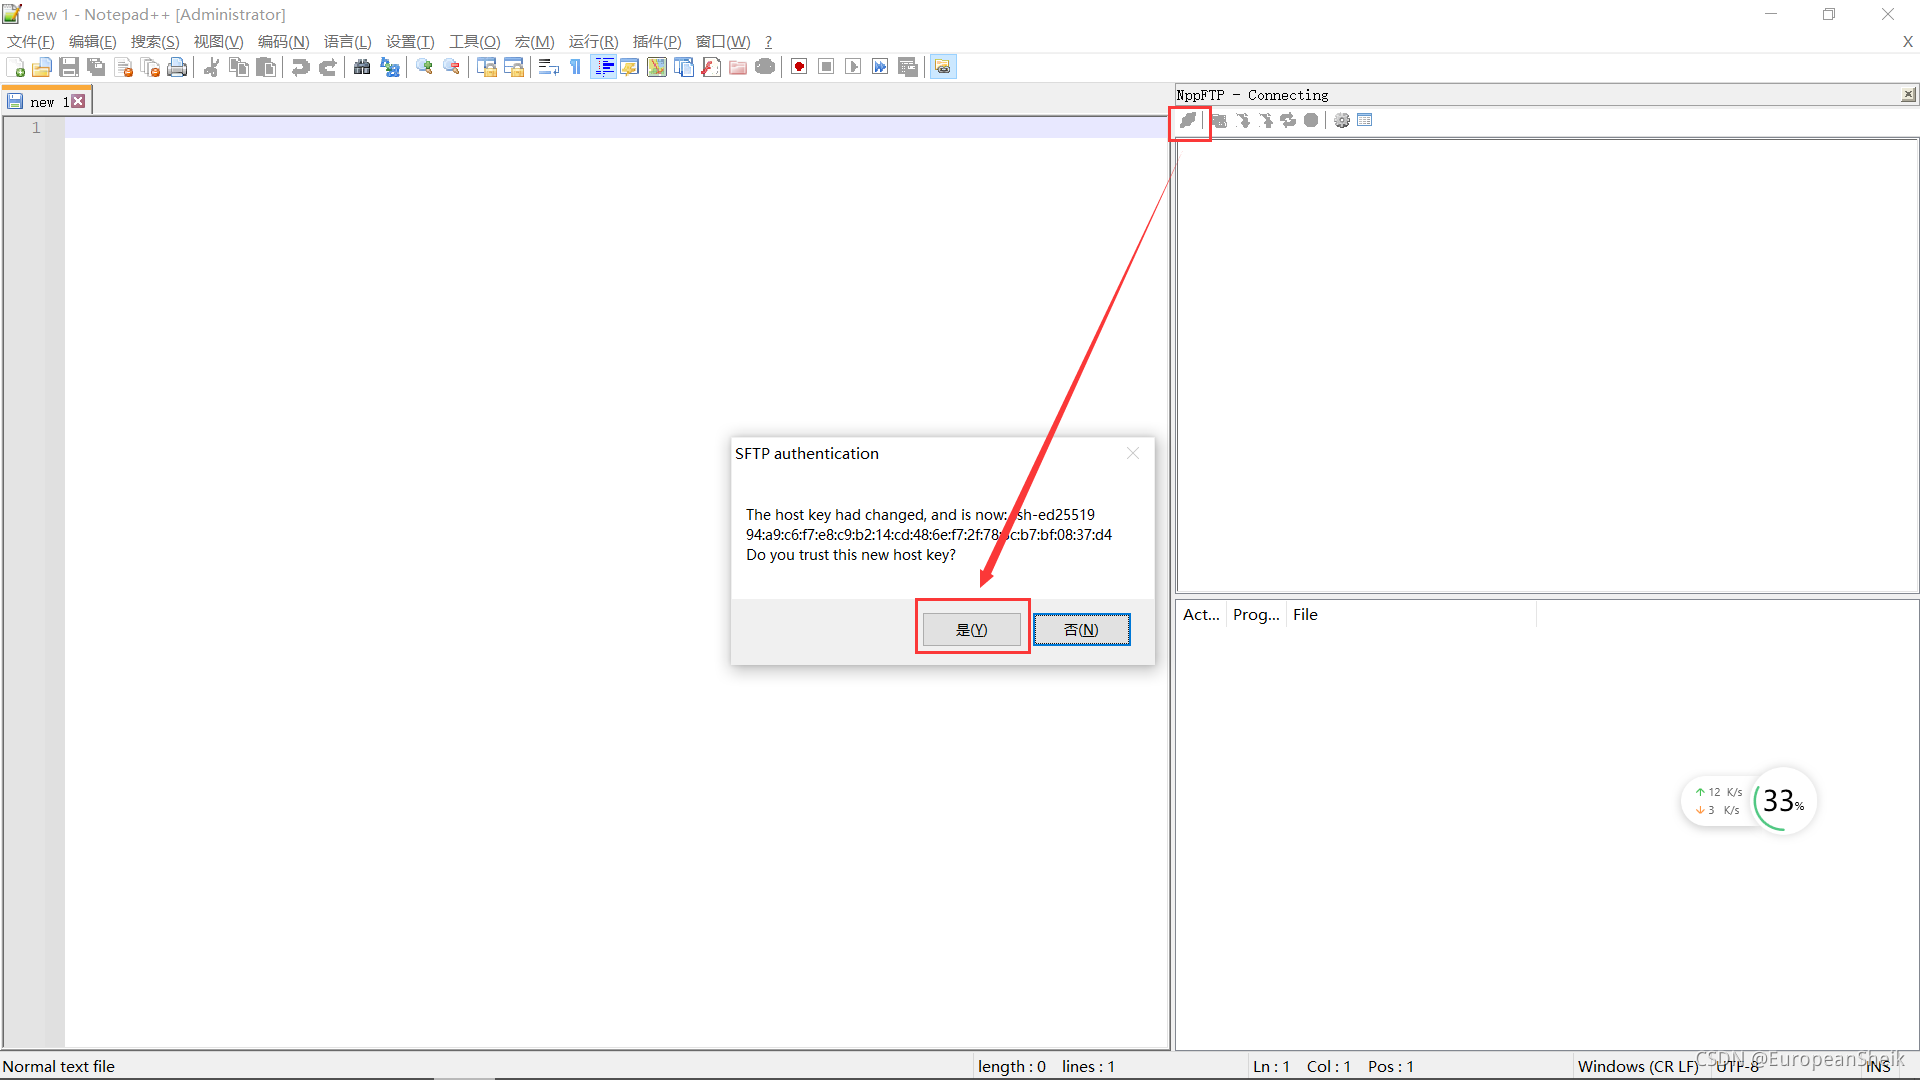Click NppFTP upload file icon
This screenshot has width=1920, height=1080.
coord(1266,120)
